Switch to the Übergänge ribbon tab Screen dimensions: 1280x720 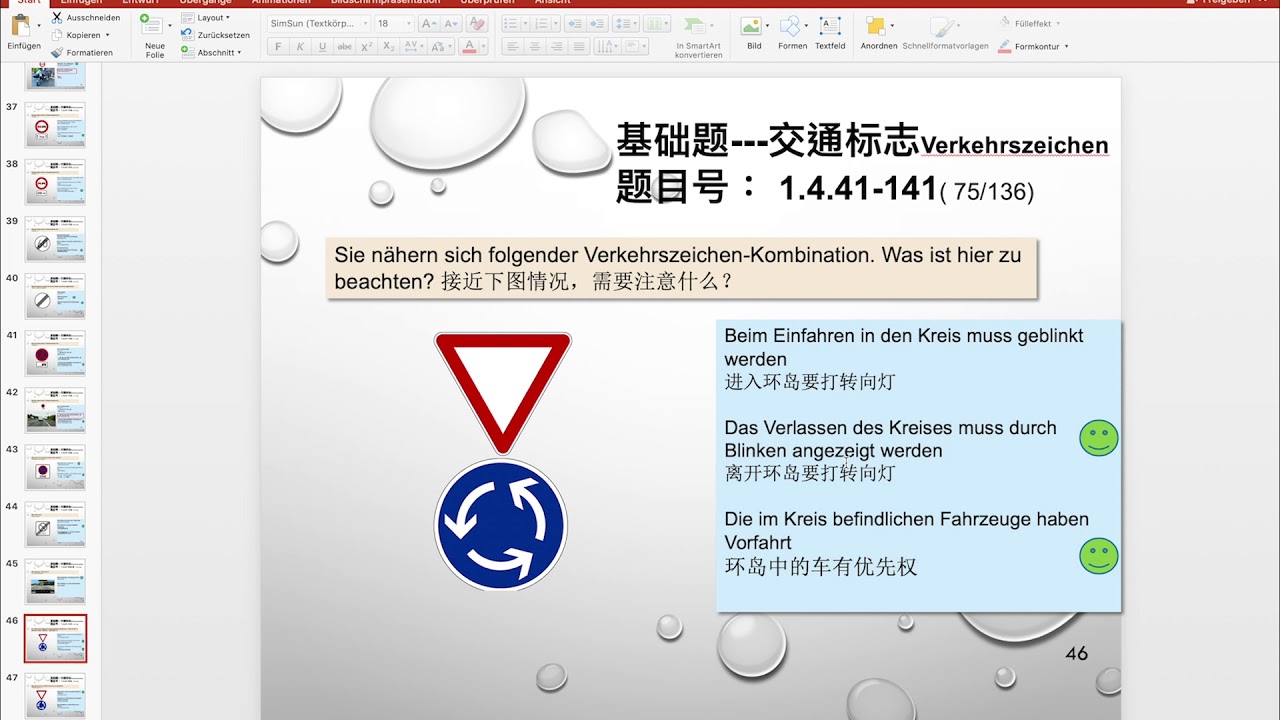204,2
